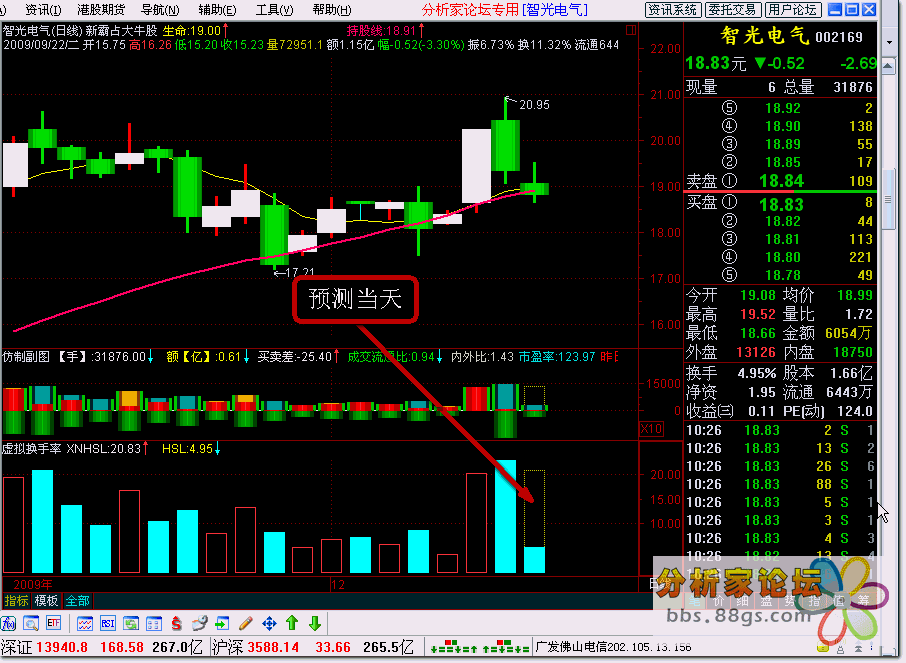Viewport: 906px width, 663px height.
Task: Click the 卖盘 ① 18.84 ask row
Action: 780,181
